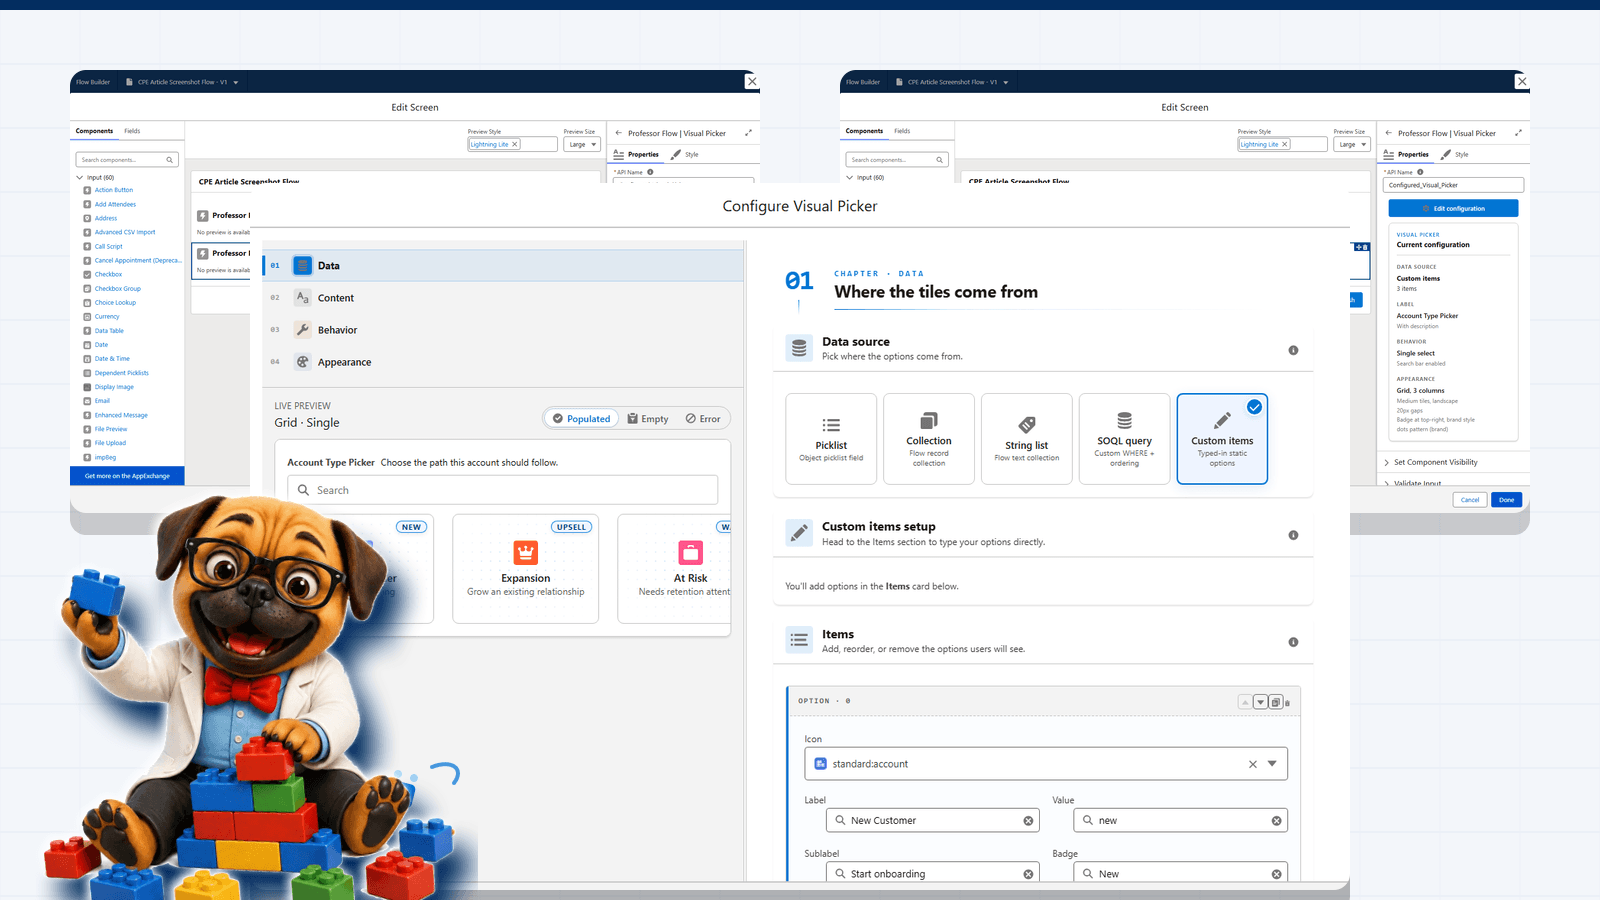The image size is (1600, 900).
Task: Switch preview to Error state
Action: (x=704, y=418)
